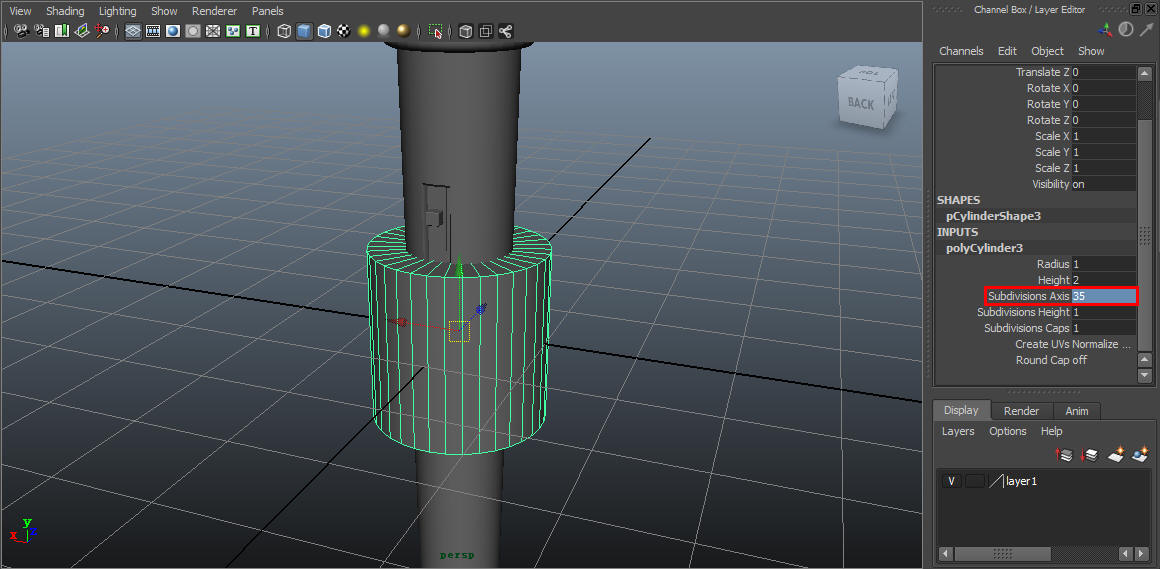Click the Scale Y value field

[1103, 152]
